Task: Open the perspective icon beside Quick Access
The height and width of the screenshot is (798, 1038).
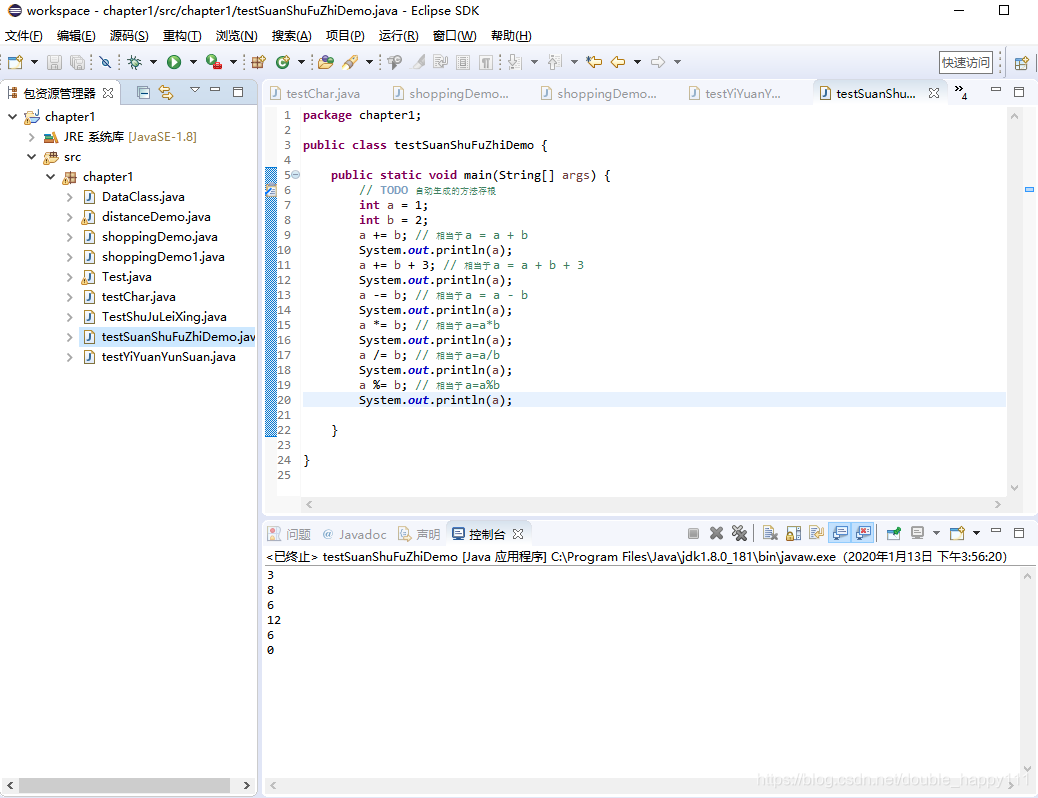Action: 1021,63
